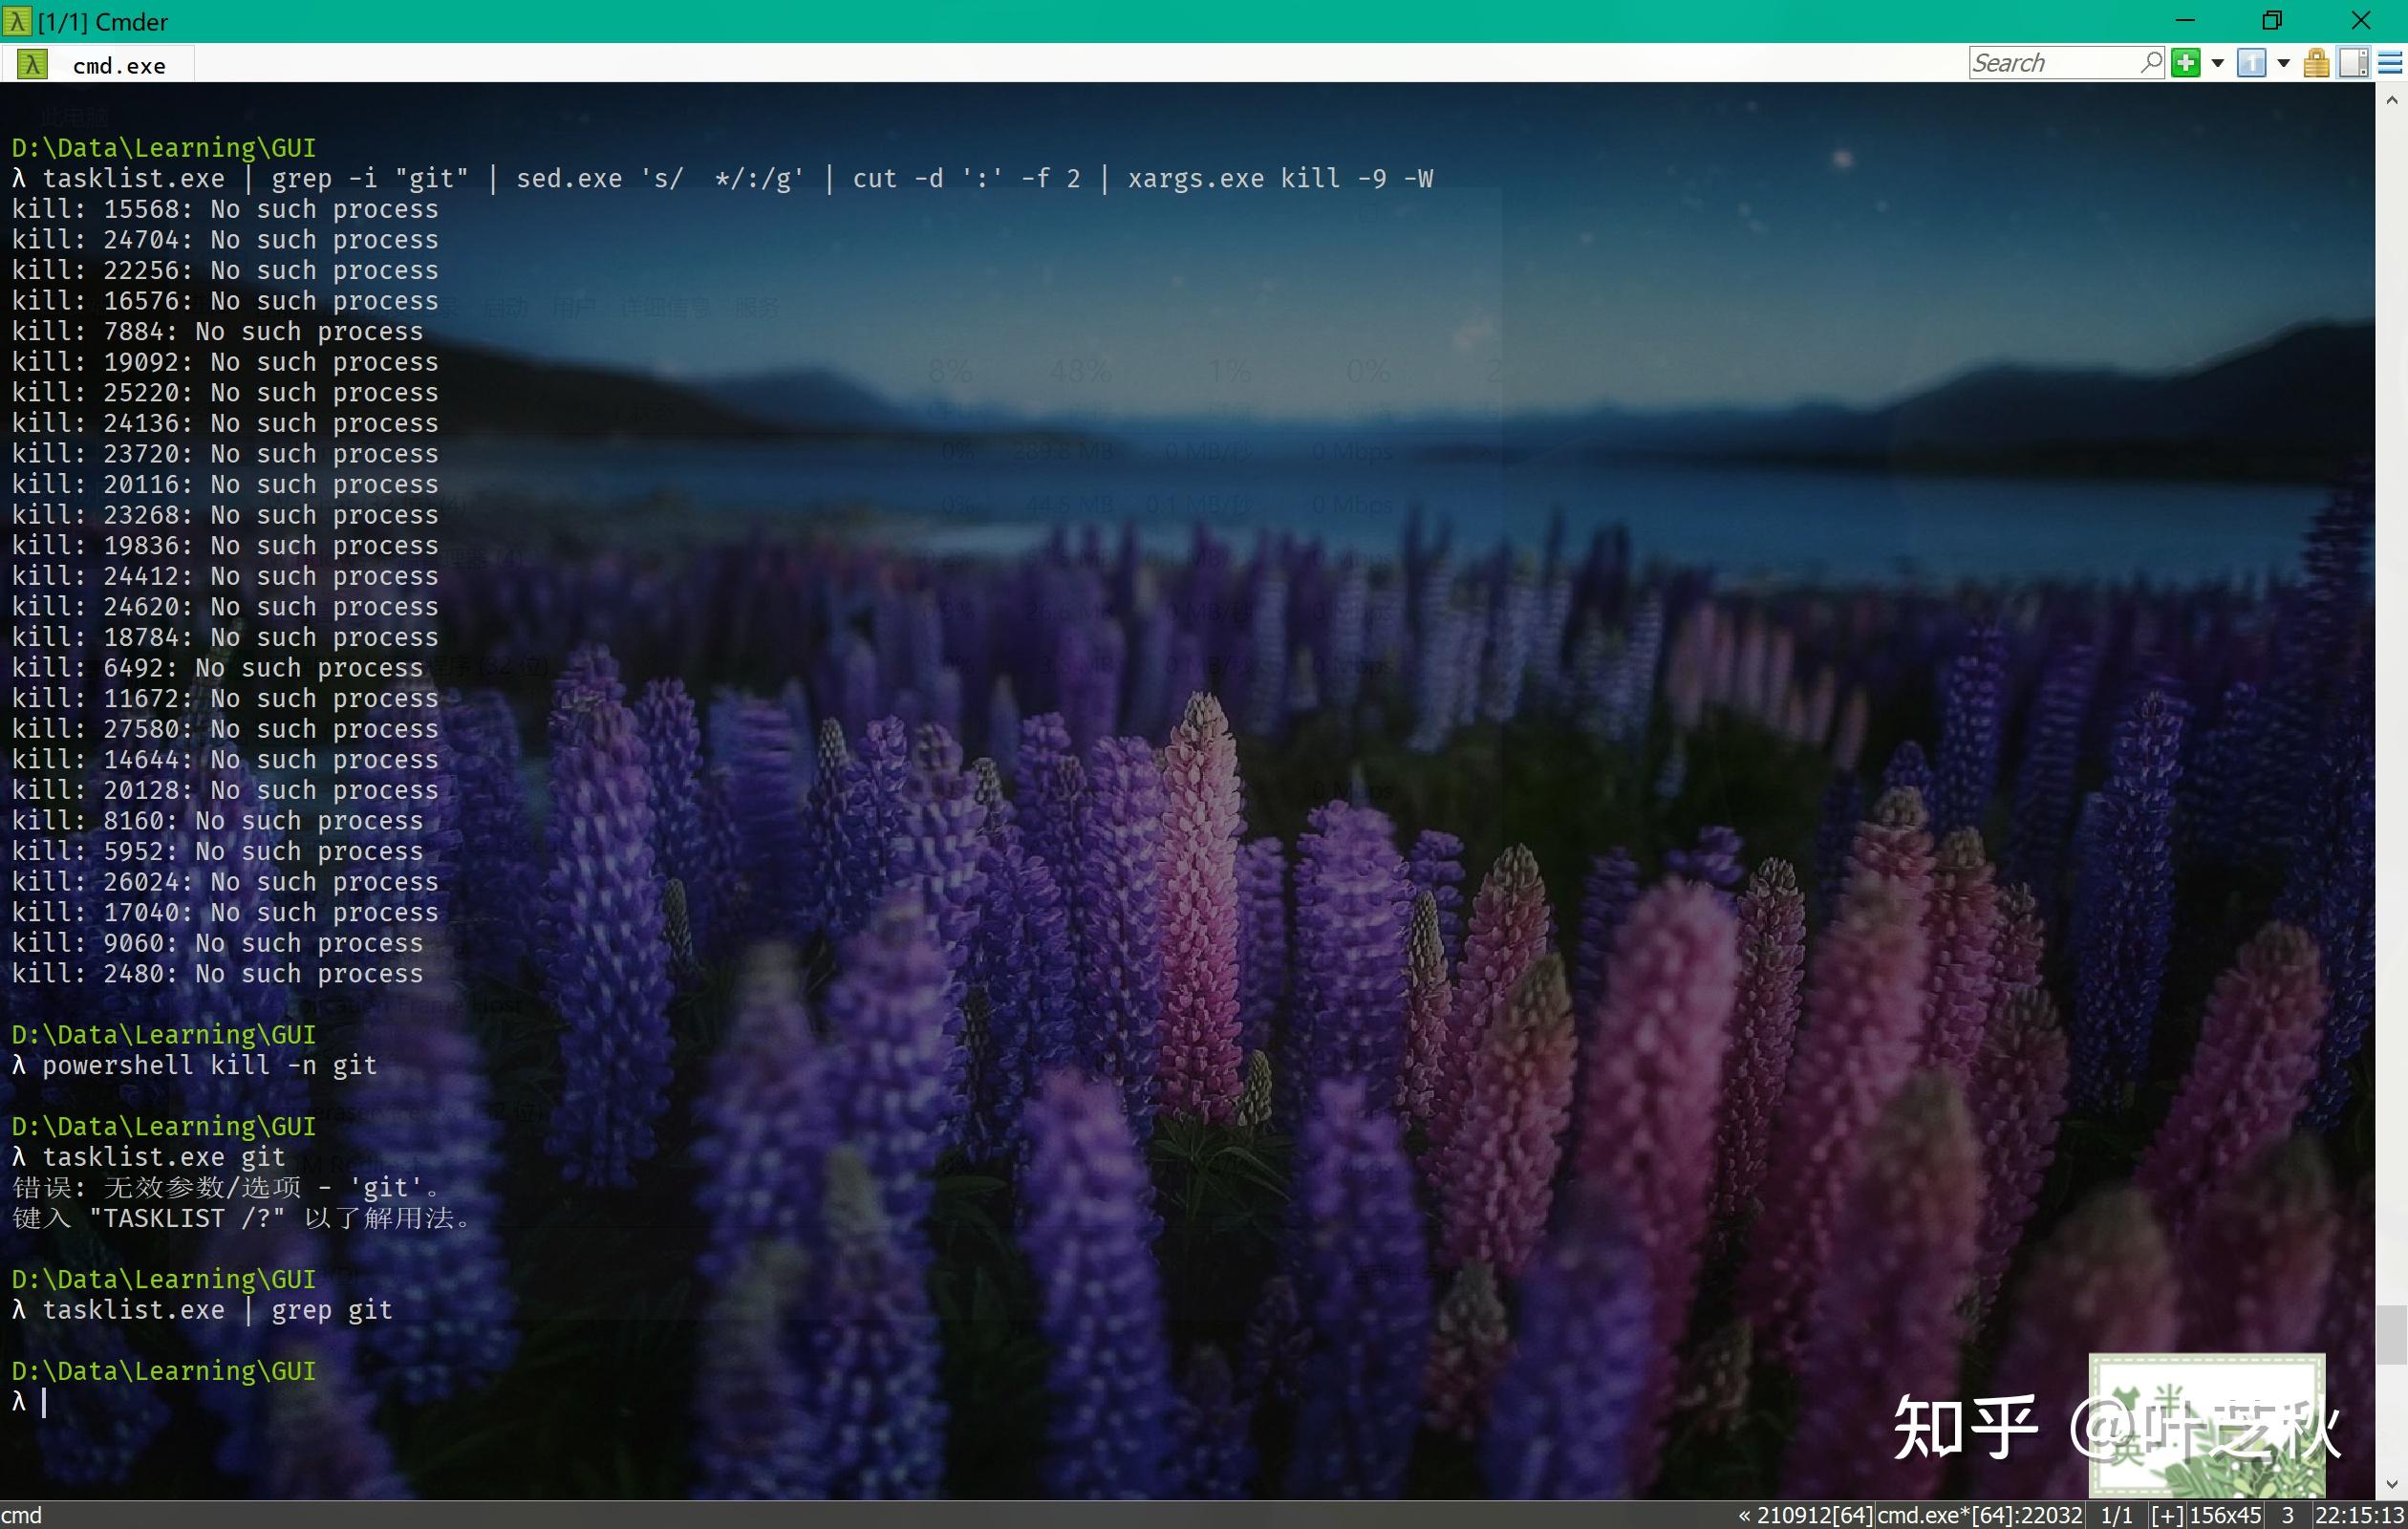Click the '156x45' console size field
This screenshot has width=2408, height=1529.
click(x=2225, y=1515)
